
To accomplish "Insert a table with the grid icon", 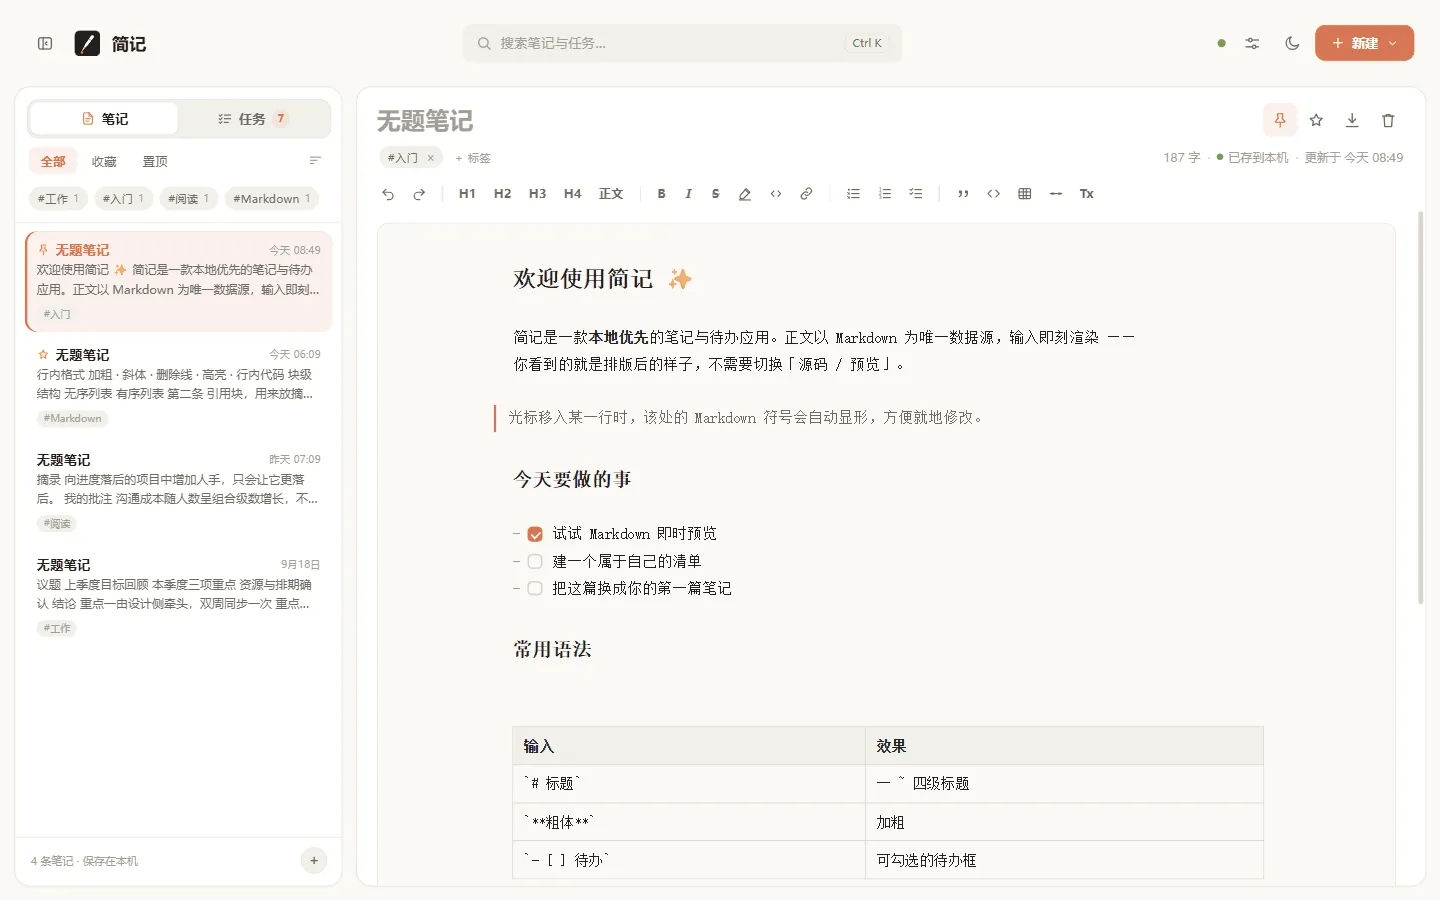I will [1025, 194].
